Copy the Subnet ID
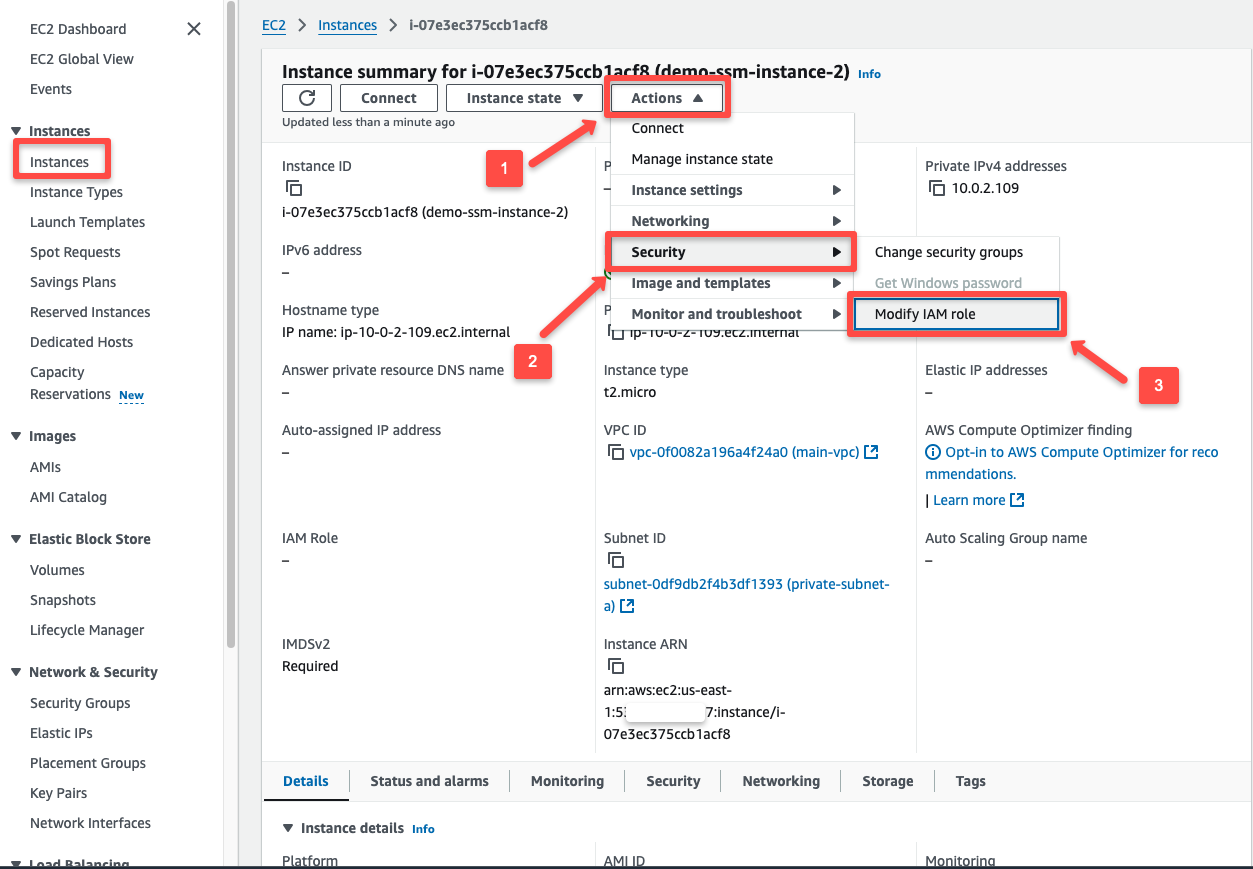 (x=616, y=560)
